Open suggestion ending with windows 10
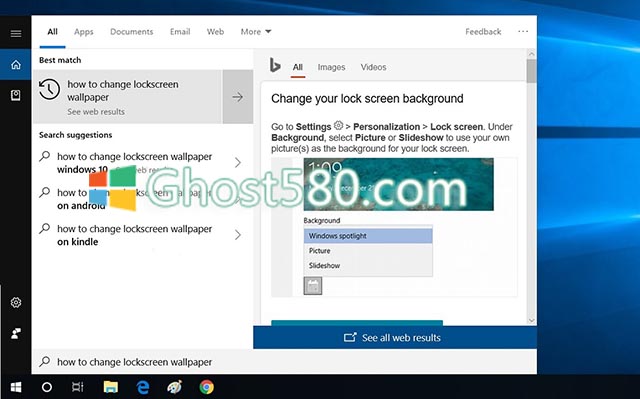This screenshot has width=640, height=399. [134, 163]
